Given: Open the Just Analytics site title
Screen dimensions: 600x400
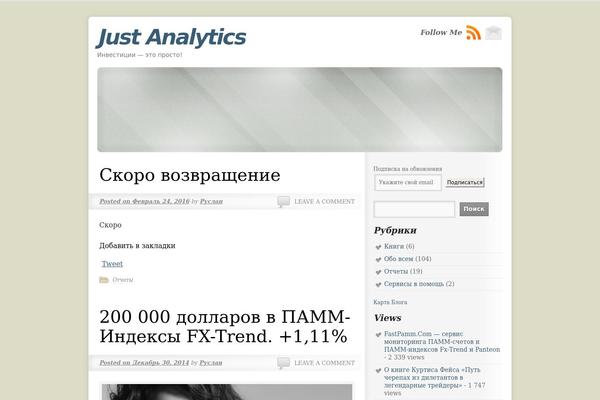Looking at the screenshot, I should coord(171,38).
